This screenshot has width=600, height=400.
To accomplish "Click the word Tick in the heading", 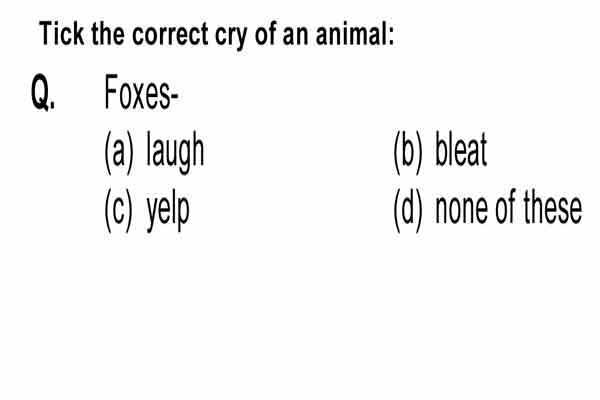I will pos(62,34).
